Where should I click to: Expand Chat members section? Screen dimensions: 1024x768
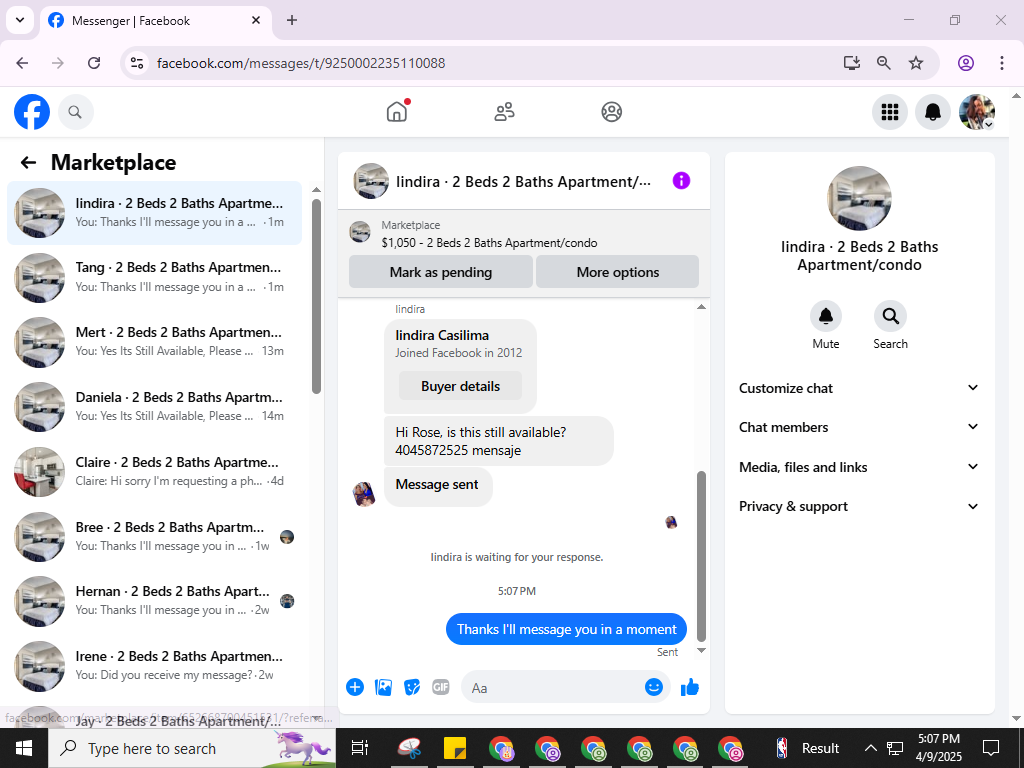(859, 427)
